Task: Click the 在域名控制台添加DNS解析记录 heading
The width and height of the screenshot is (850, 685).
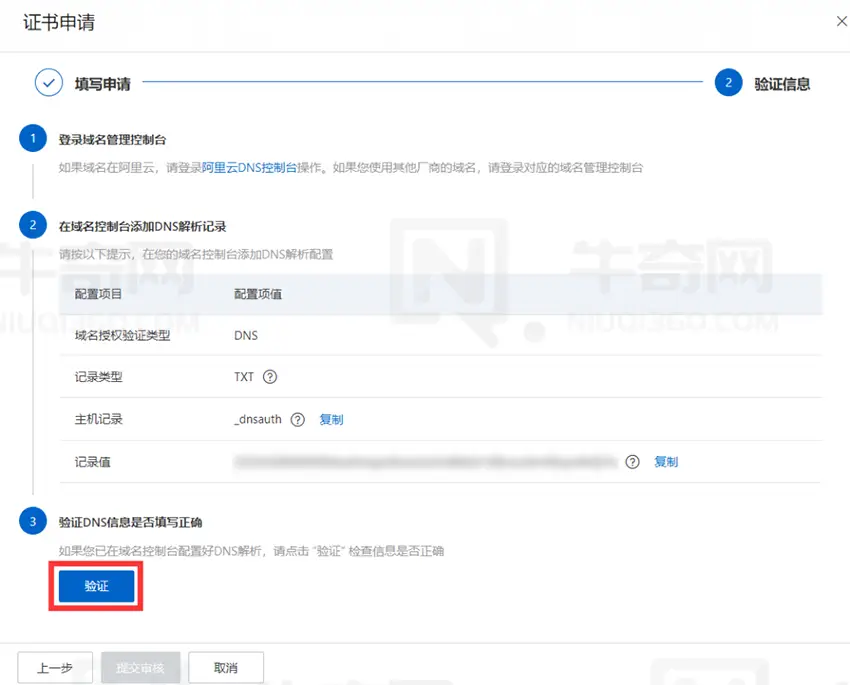Action: 143,226
